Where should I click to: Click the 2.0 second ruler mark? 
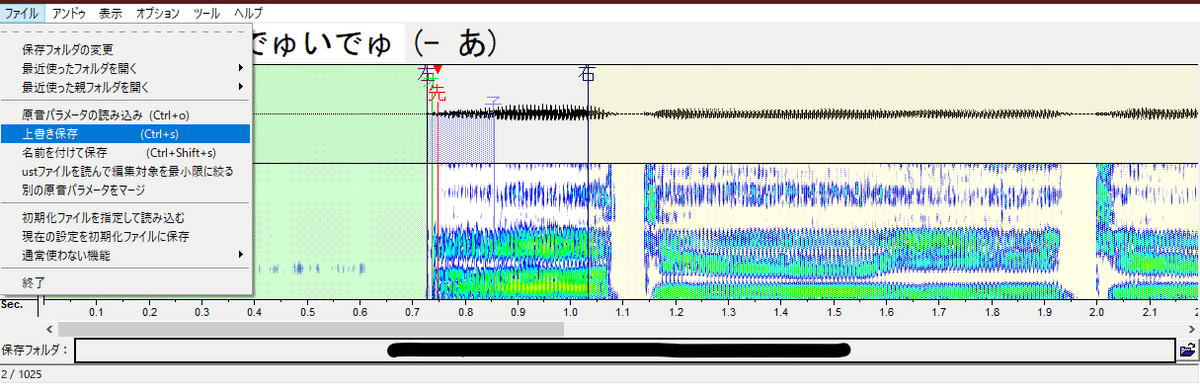(1098, 312)
